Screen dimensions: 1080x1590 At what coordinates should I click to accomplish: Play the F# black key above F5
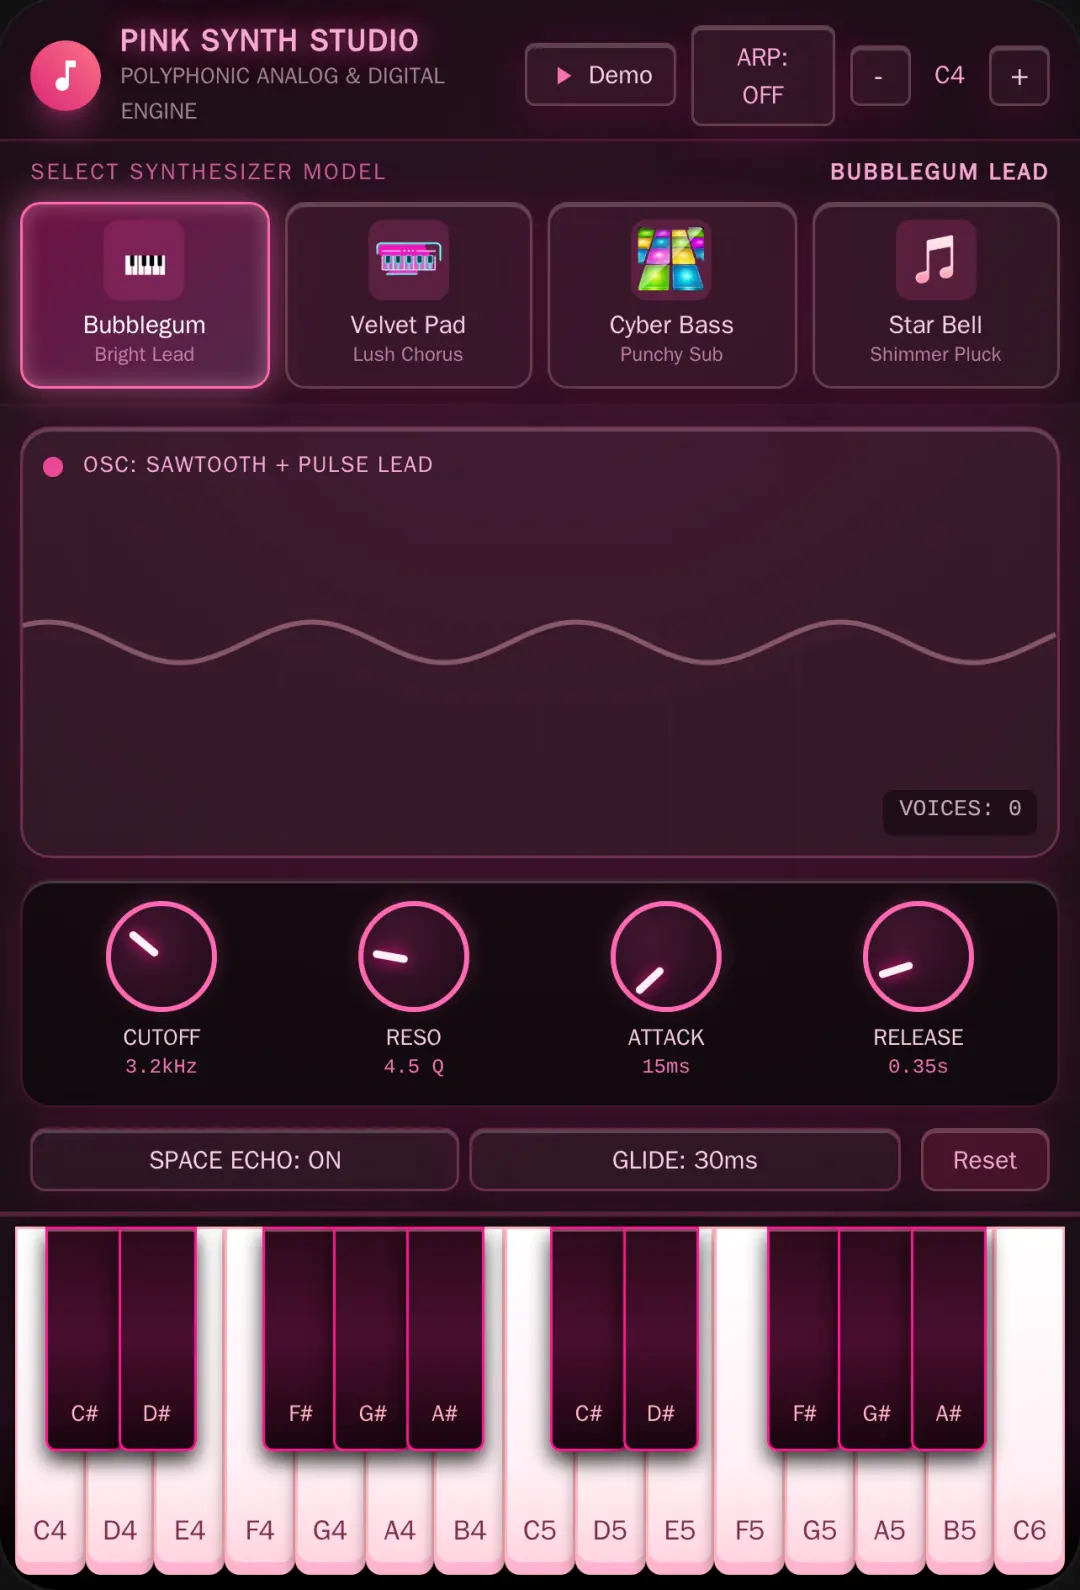(804, 1340)
